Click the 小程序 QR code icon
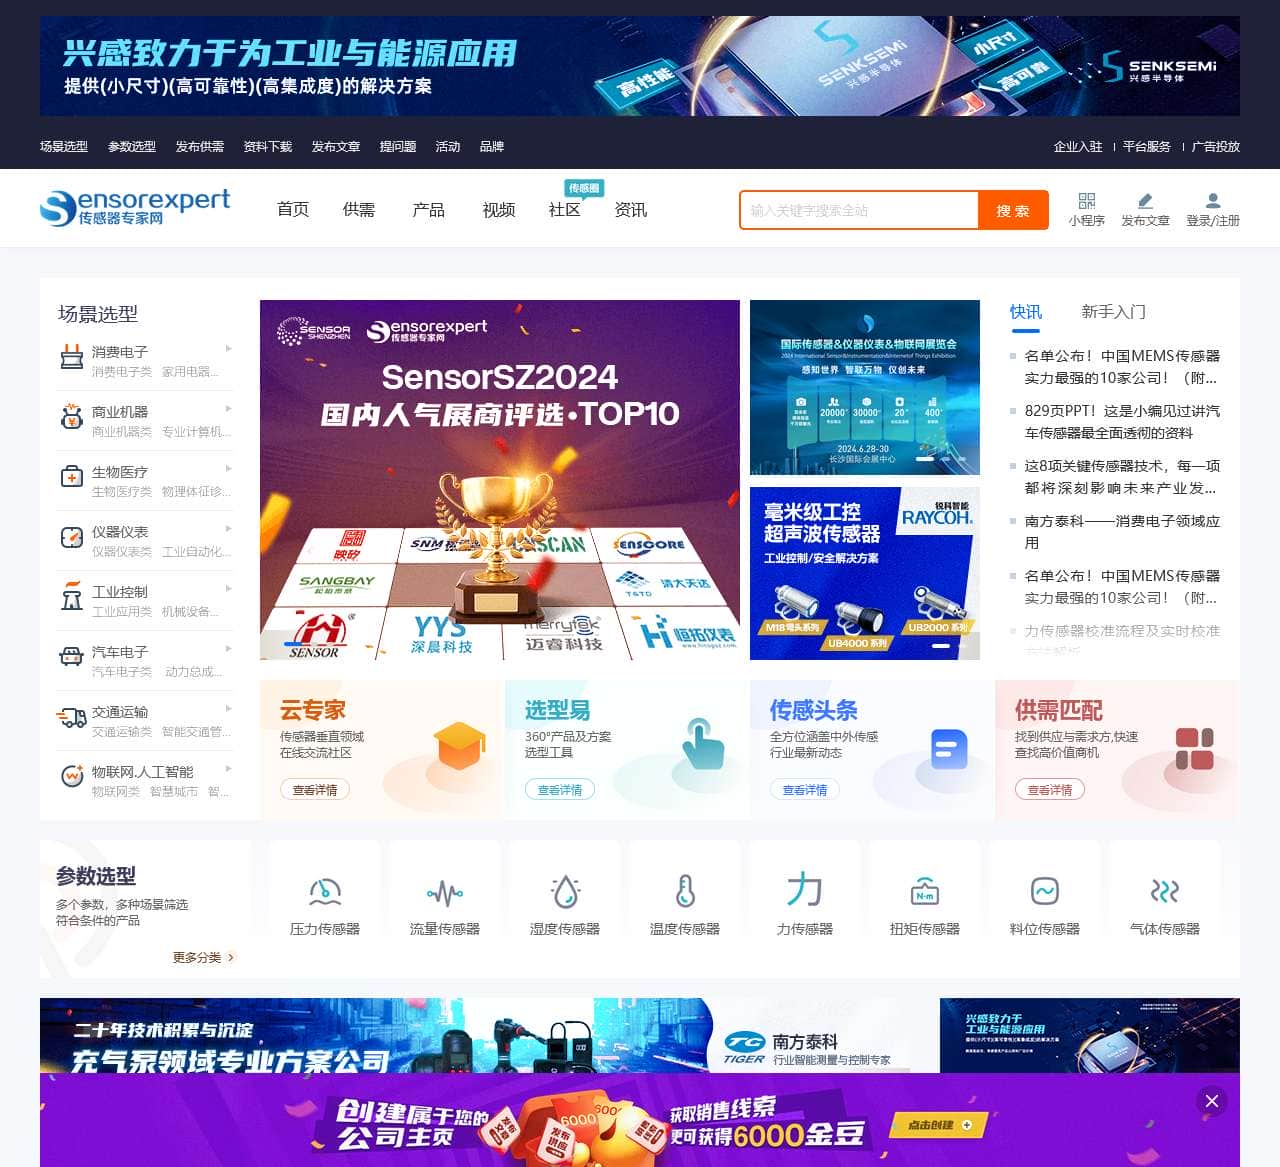The width and height of the screenshot is (1280, 1167). [1087, 201]
